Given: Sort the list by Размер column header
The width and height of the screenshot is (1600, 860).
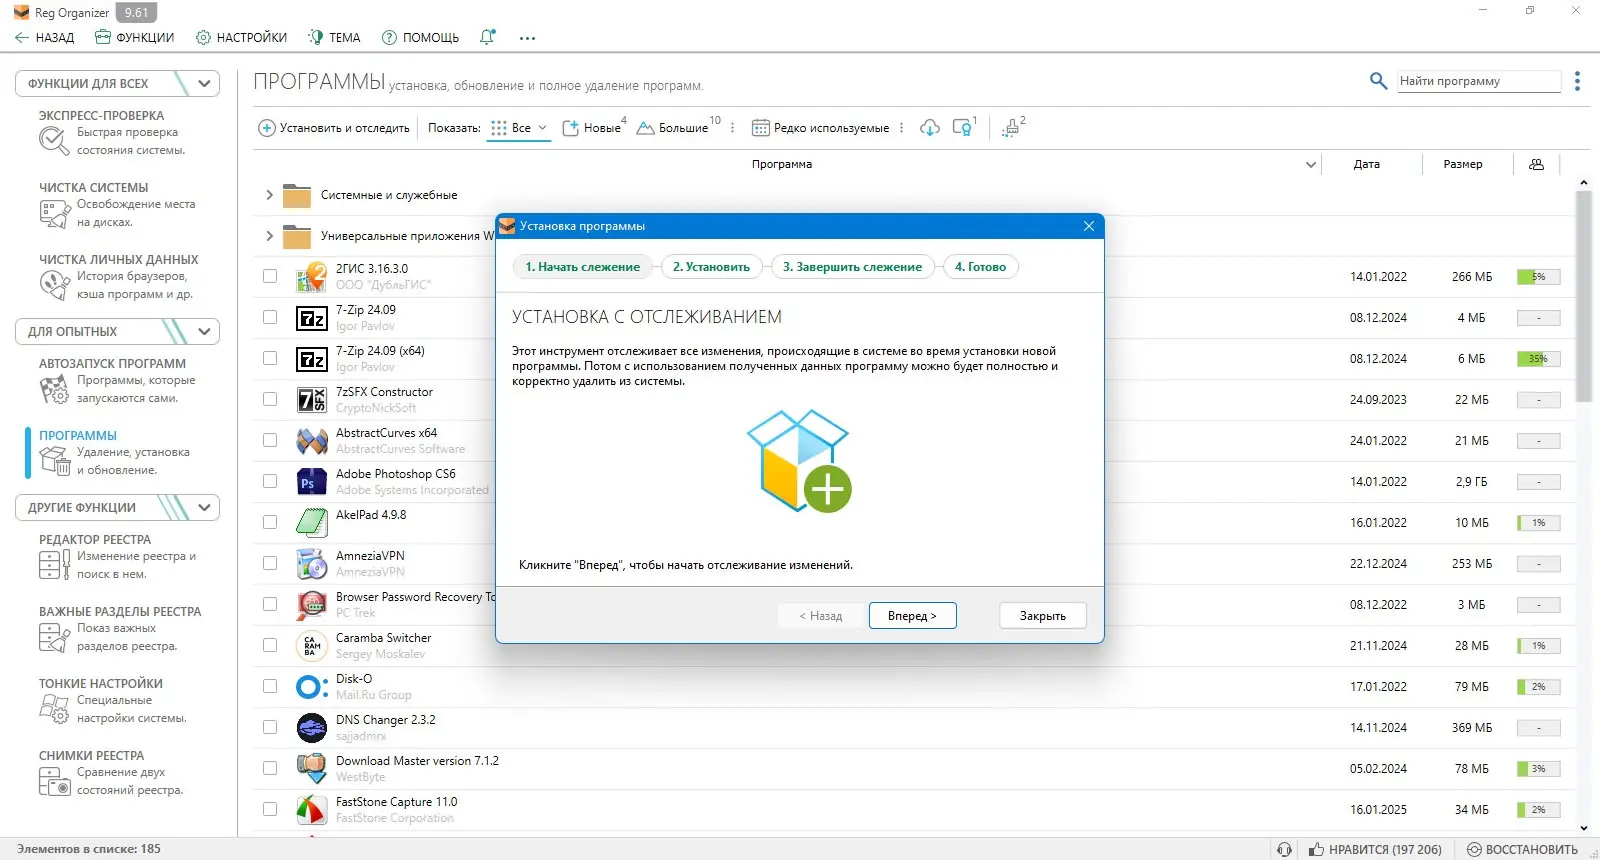Looking at the screenshot, I should click(x=1463, y=164).
